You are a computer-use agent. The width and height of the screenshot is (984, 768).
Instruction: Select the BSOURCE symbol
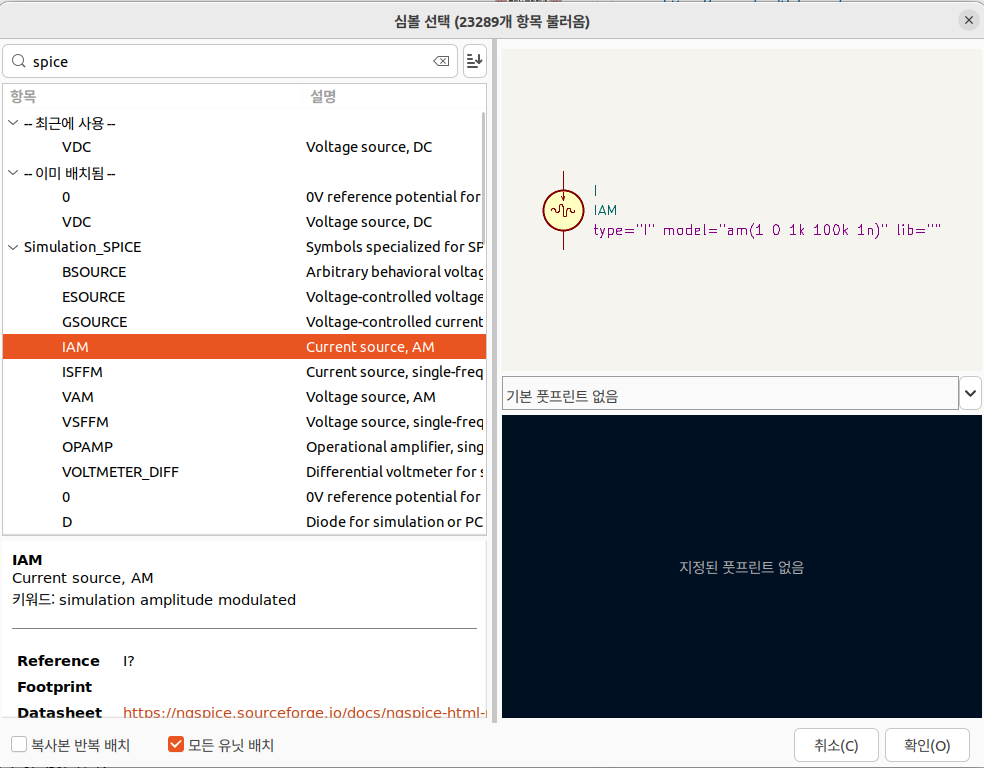pos(94,272)
